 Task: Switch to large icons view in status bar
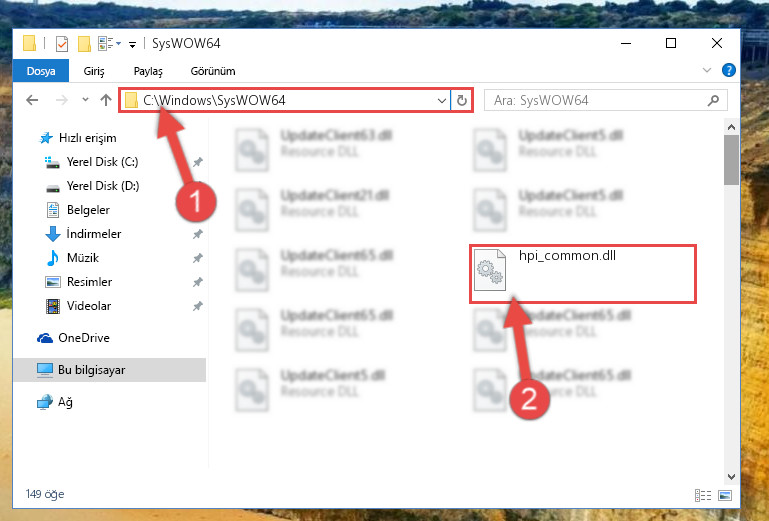[725, 495]
